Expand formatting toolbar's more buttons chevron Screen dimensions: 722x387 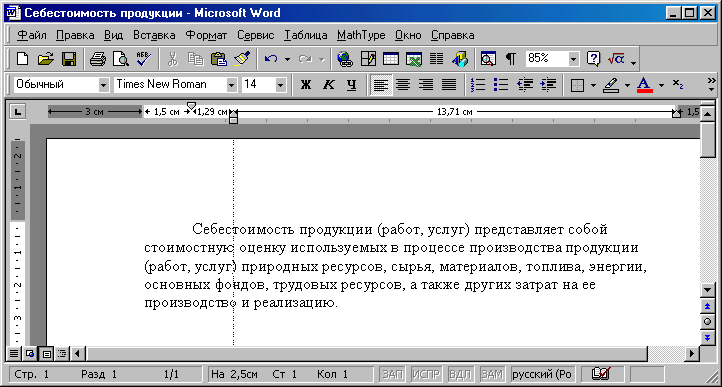point(711,85)
